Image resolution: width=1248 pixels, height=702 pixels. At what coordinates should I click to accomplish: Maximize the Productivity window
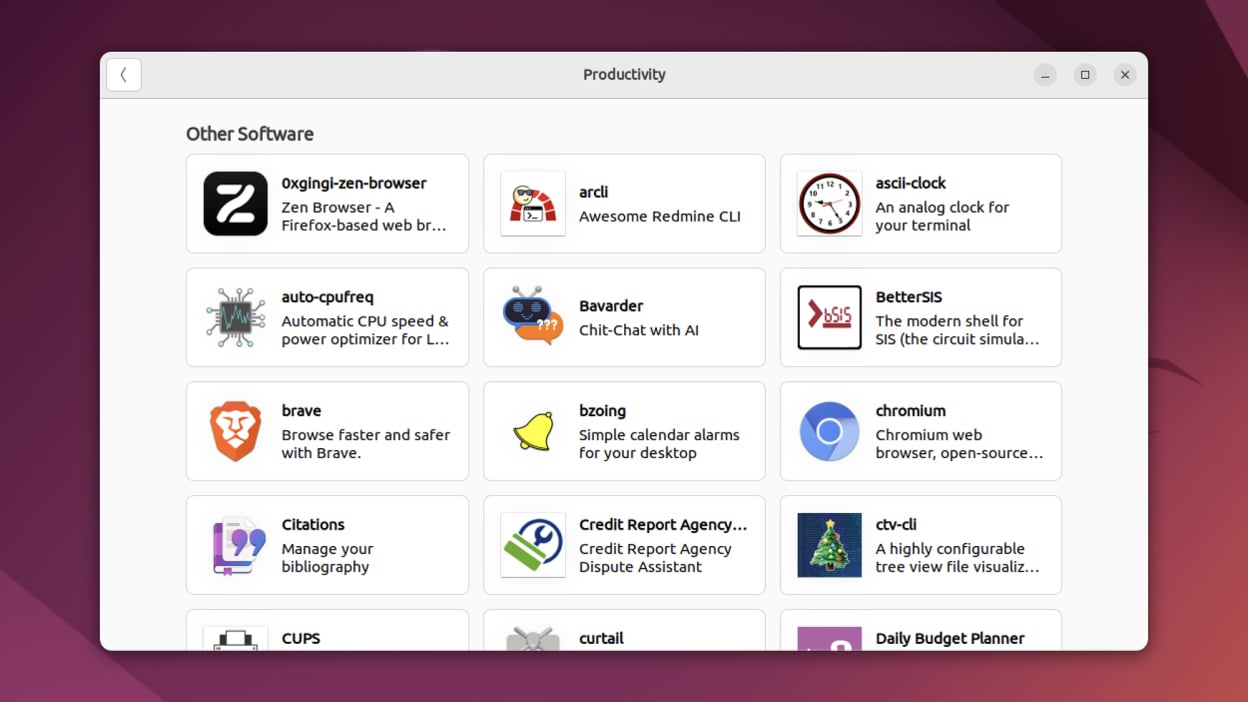(x=1085, y=75)
